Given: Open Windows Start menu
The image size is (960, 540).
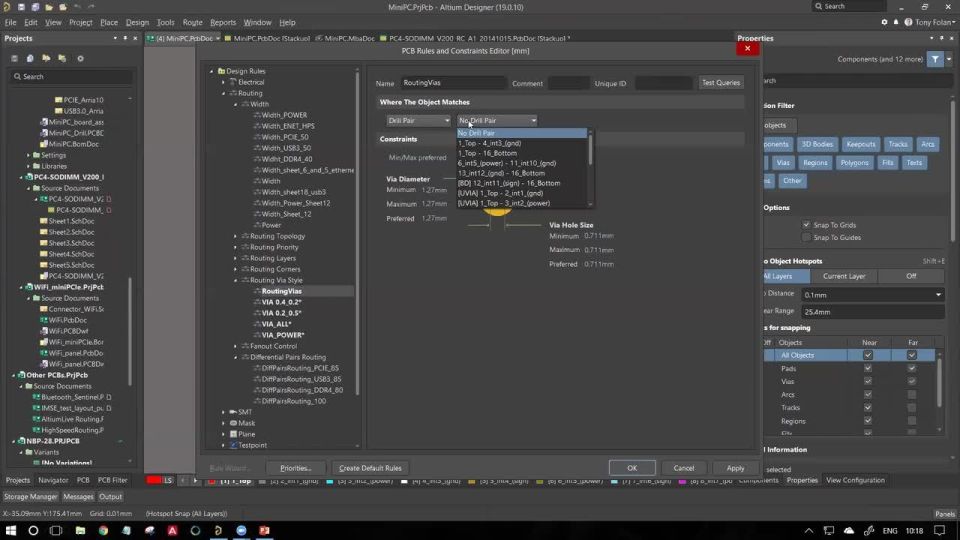Looking at the screenshot, I should [10, 530].
